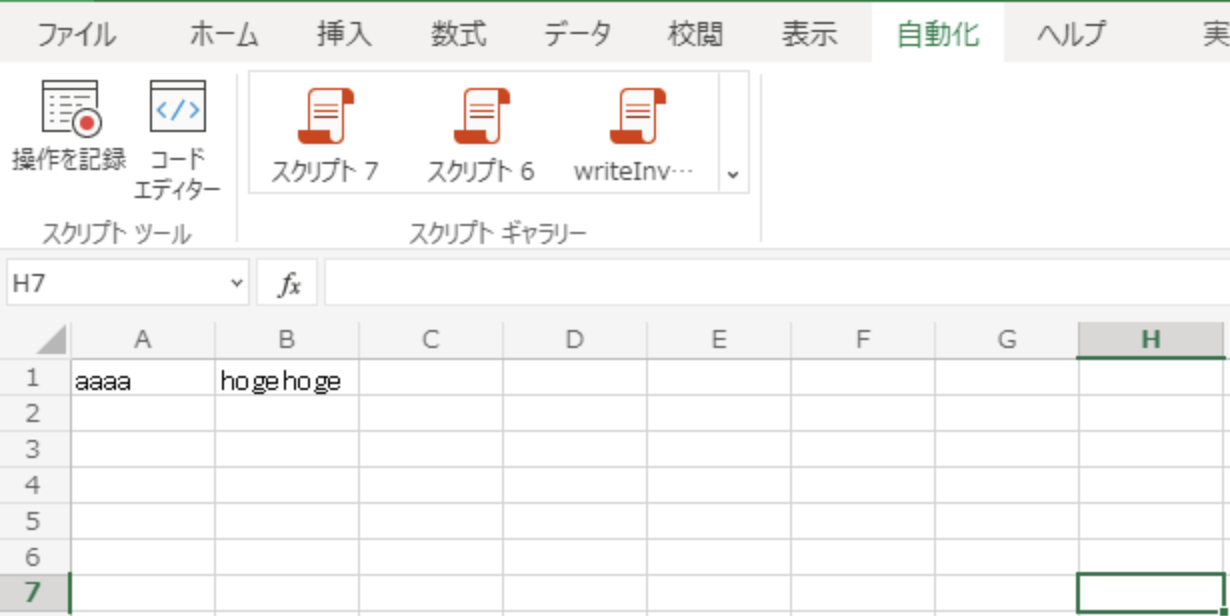Launch the writeInv script from the gallery
This screenshot has height=616, width=1230.
coord(637,130)
